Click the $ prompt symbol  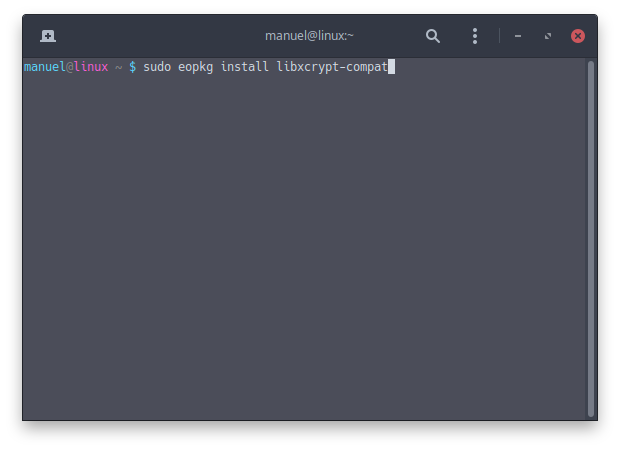pos(132,67)
